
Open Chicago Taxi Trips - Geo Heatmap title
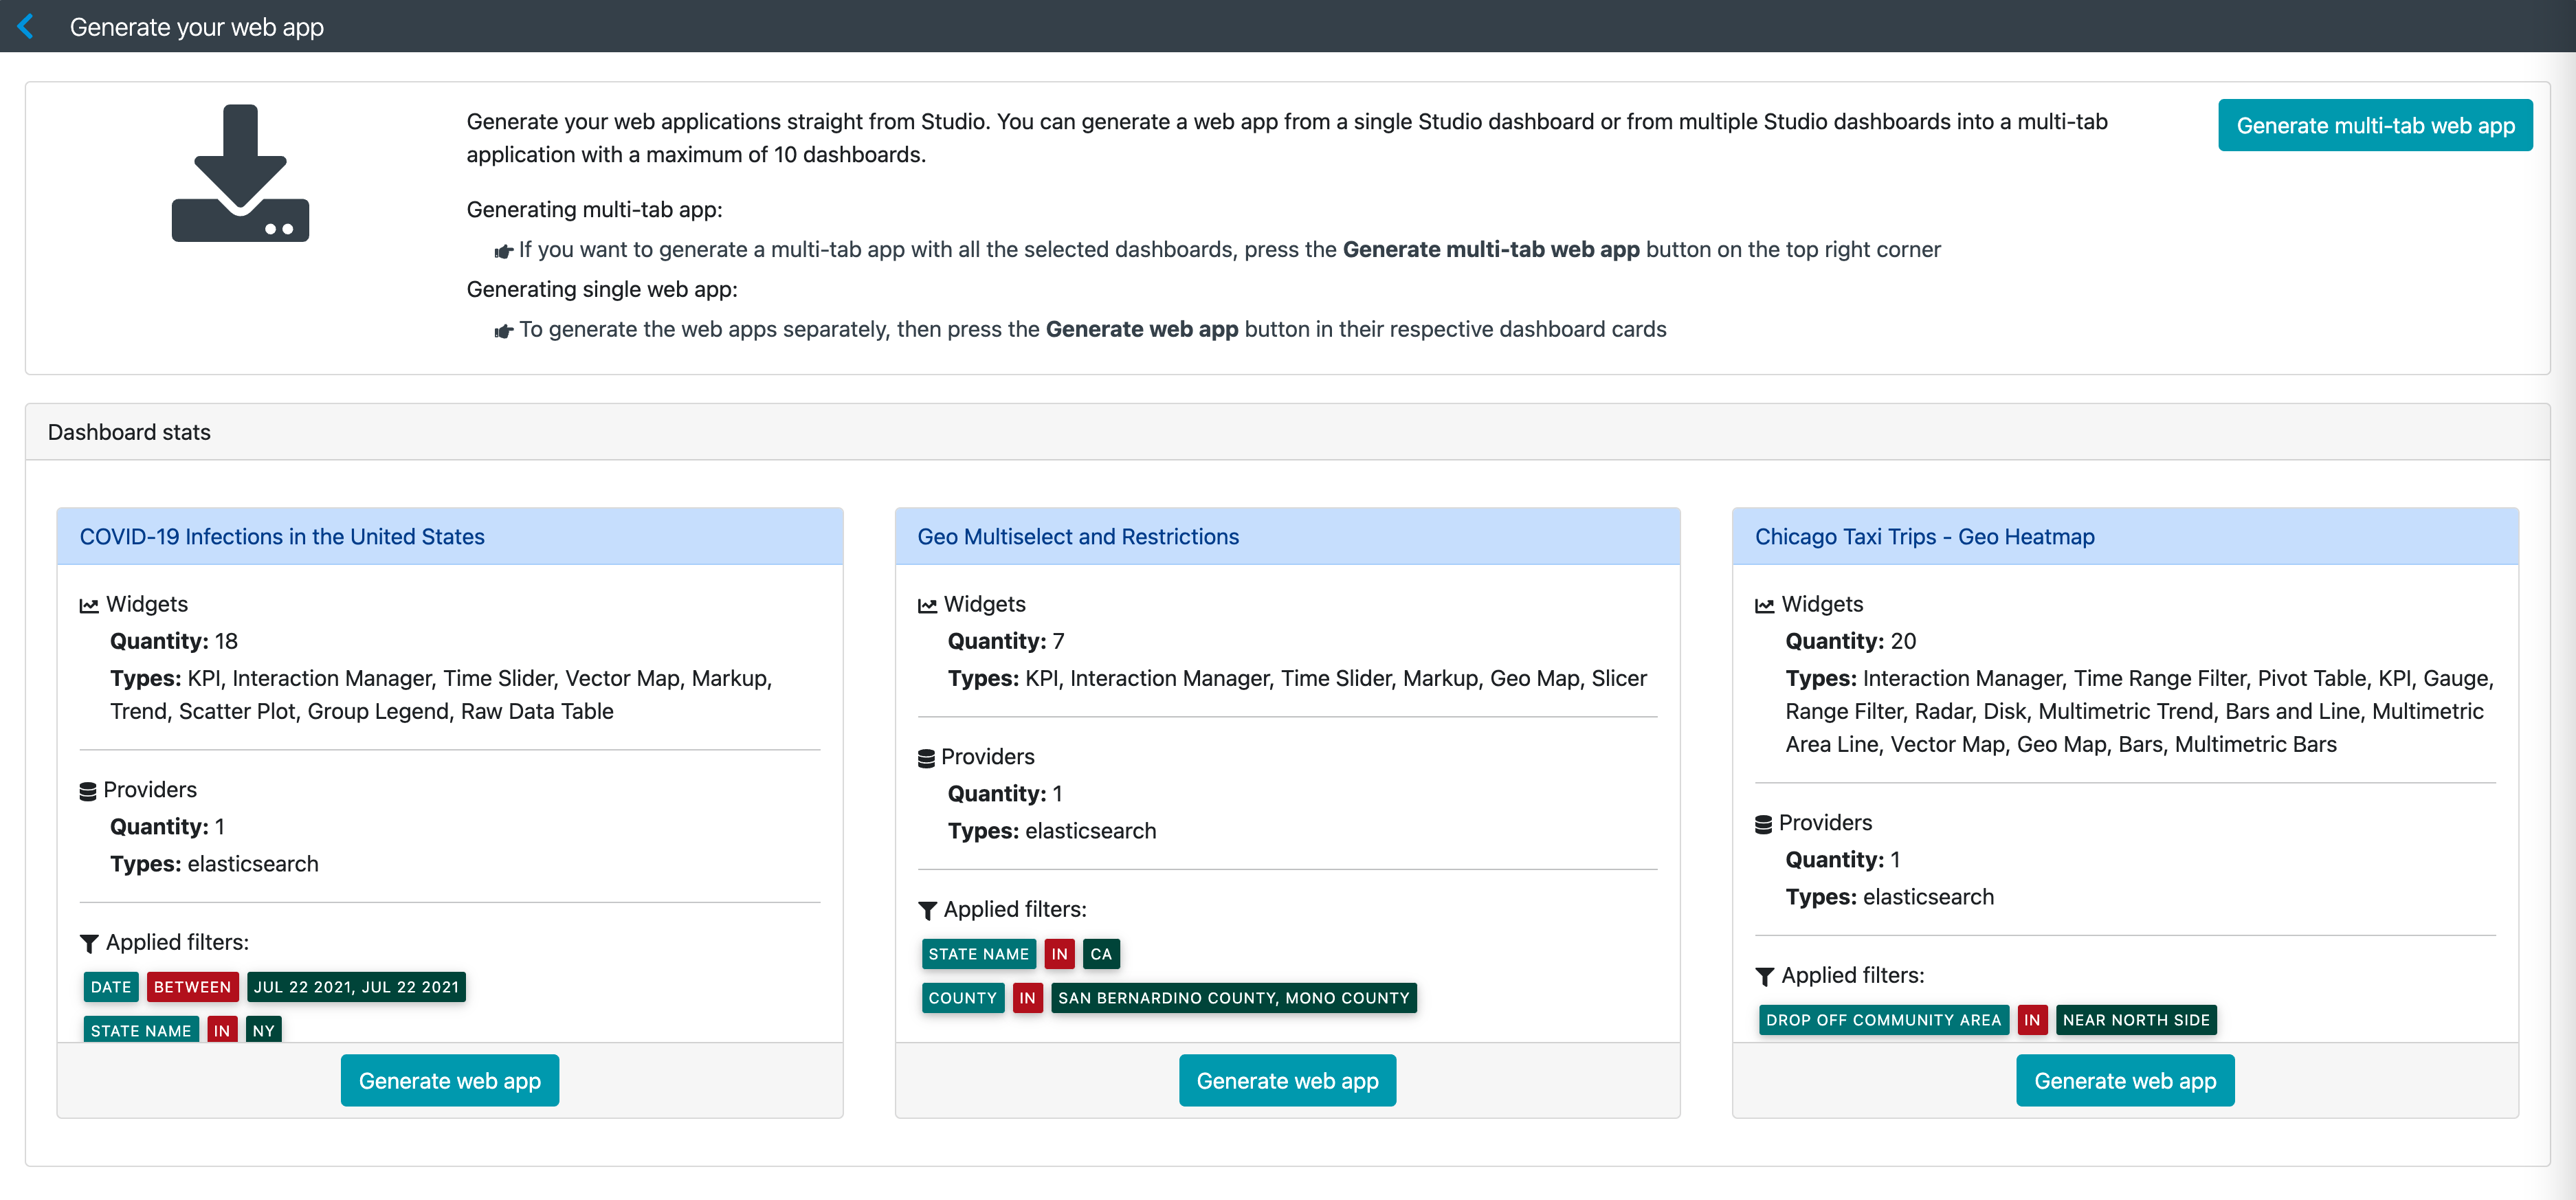pyautogui.click(x=1924, y=537)
